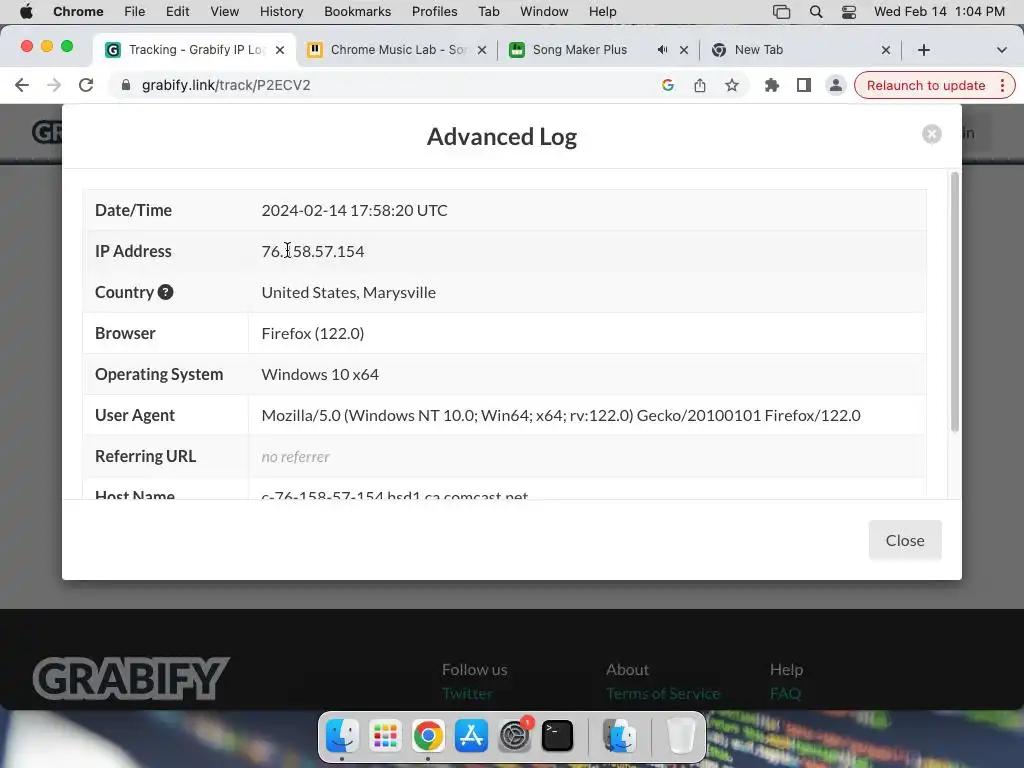The image size is (1024, 768).
Task: Open a new tab with the plus button
Action: point(923,50)
